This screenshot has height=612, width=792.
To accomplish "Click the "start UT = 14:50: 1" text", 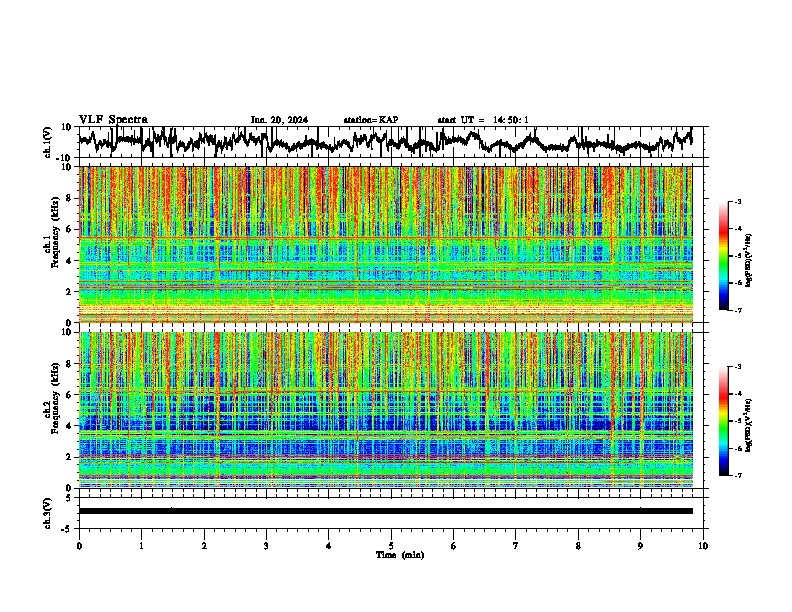I will click(483, 120).
